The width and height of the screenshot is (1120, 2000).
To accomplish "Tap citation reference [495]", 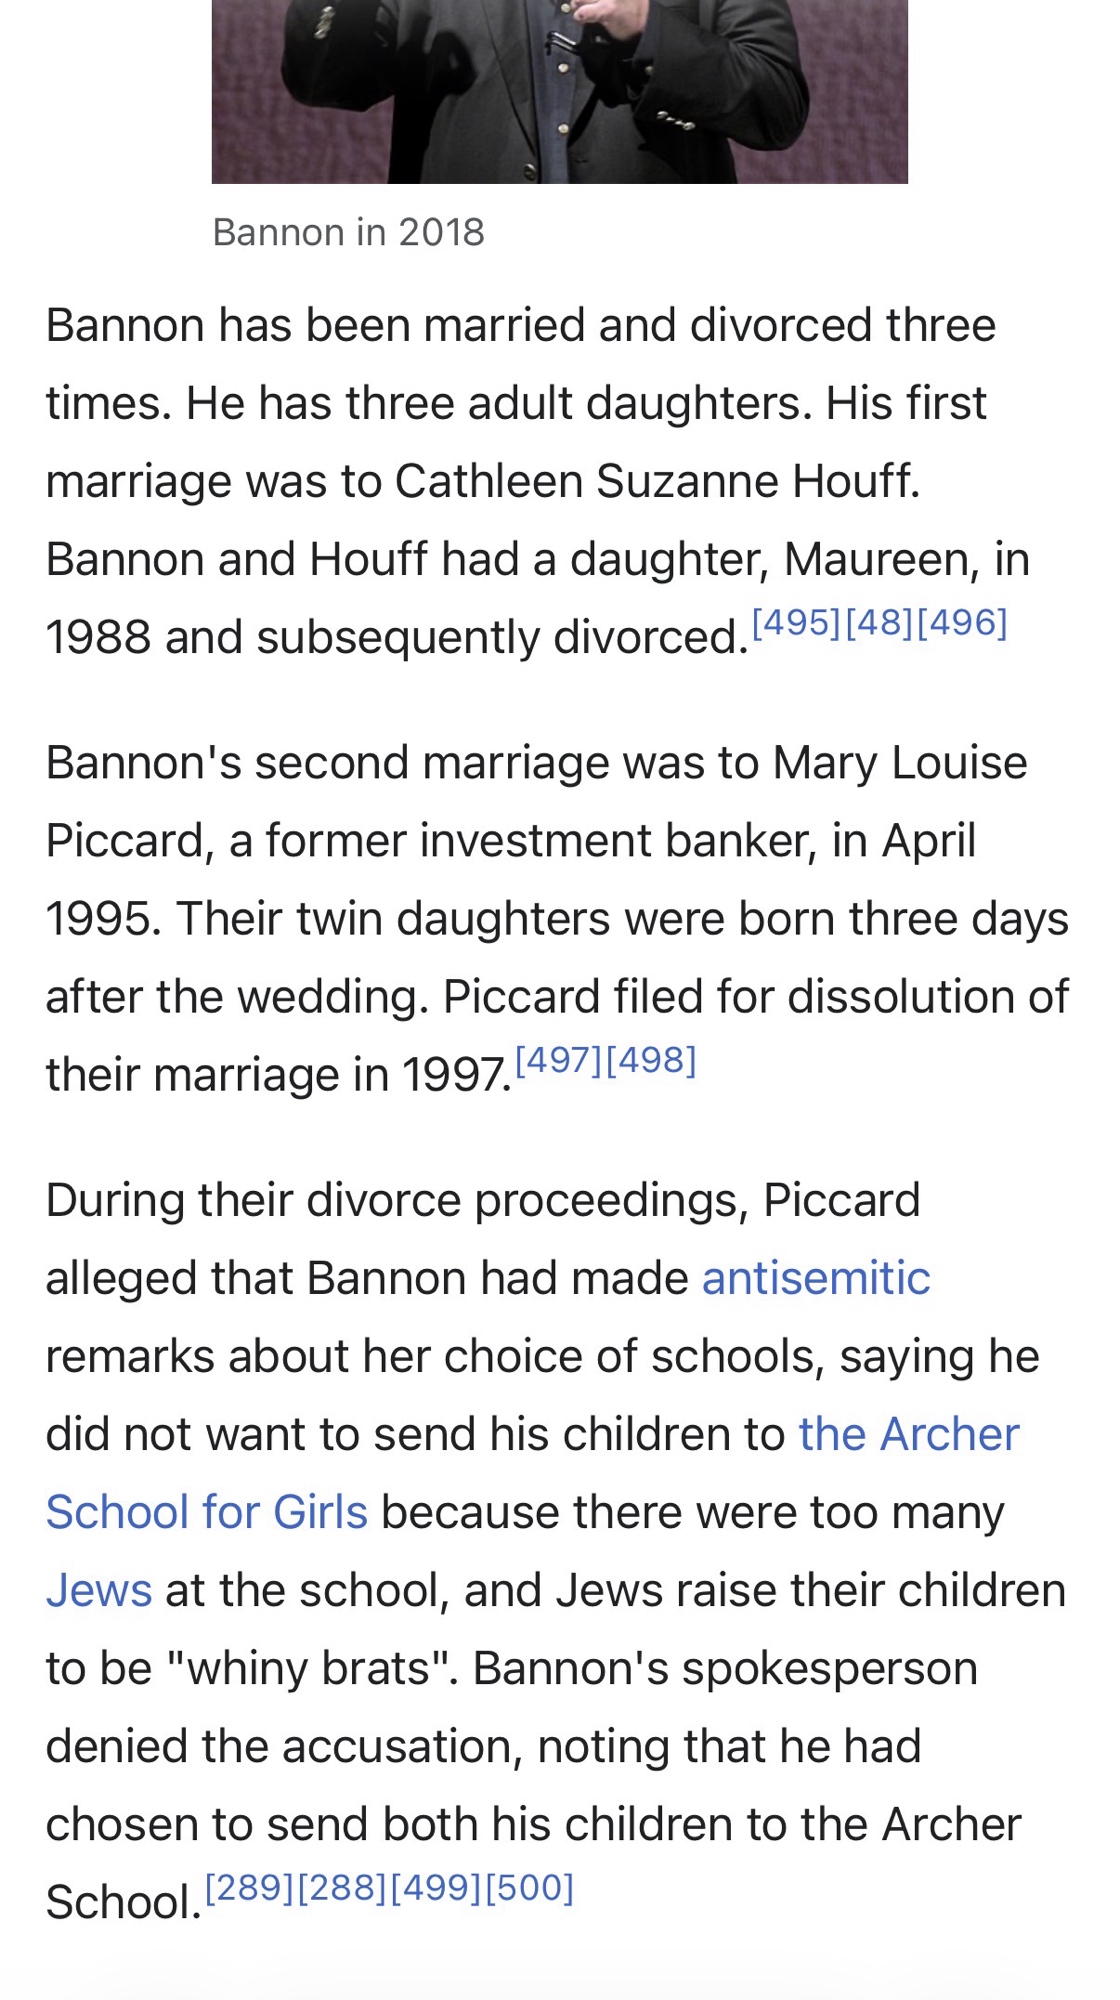I will 796,623.
